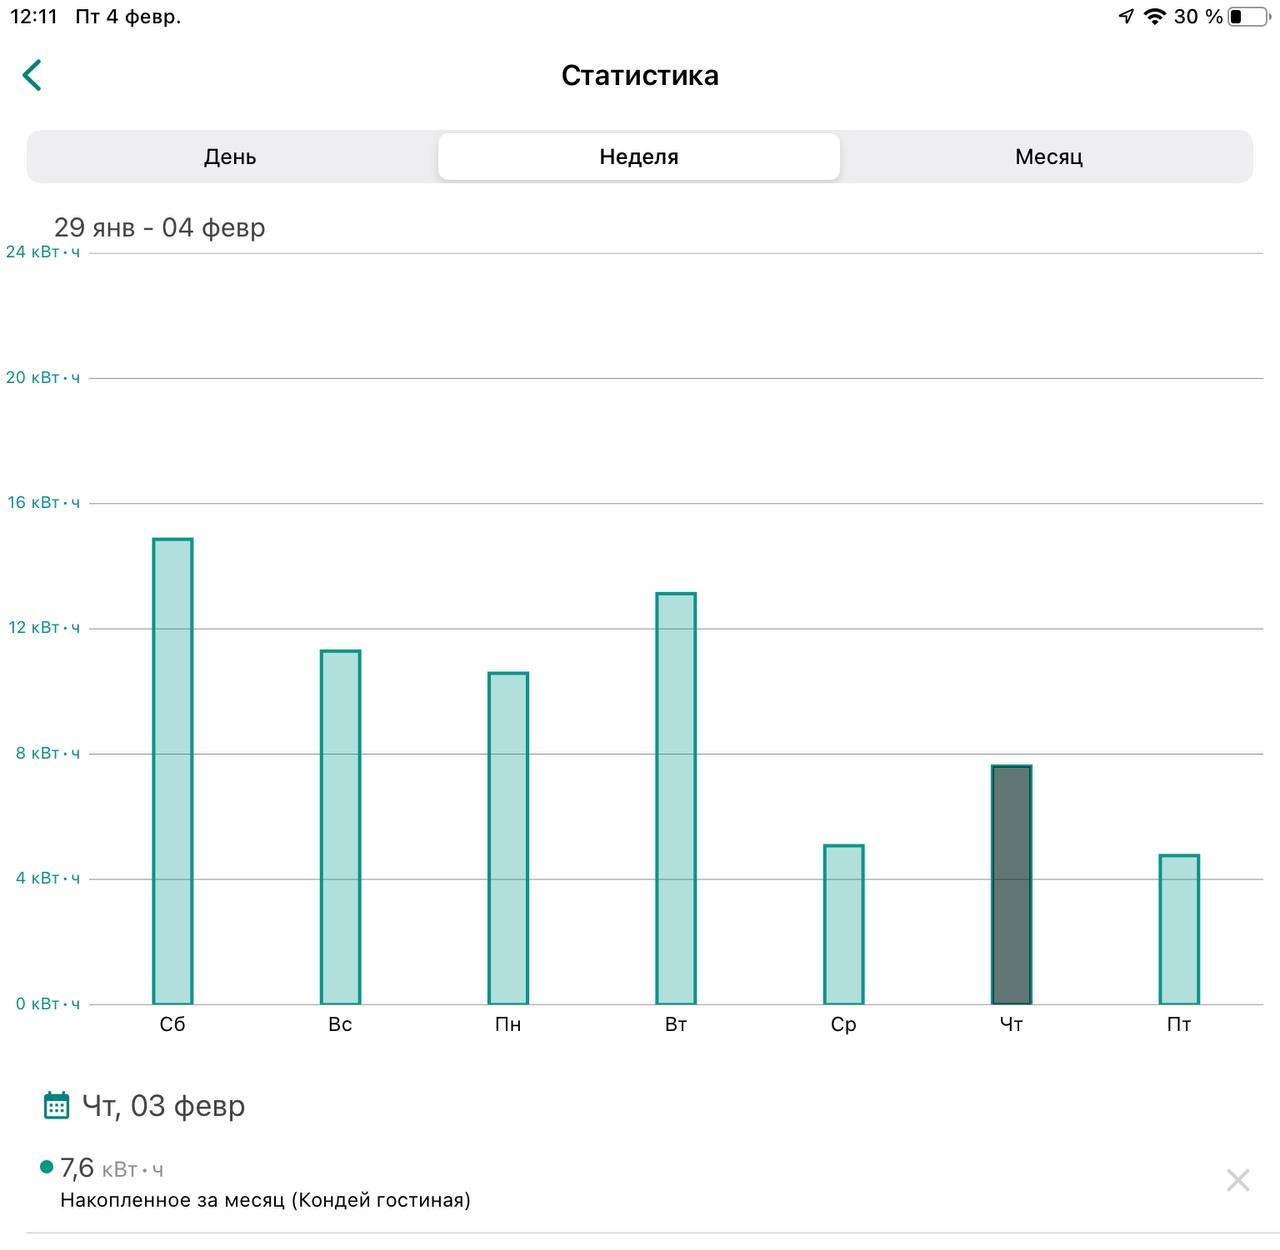The height and width of the screenshot is (1250, 1280).
Task: Tap the 29 янв - 04 февр date range
Action: coord(160,228)
